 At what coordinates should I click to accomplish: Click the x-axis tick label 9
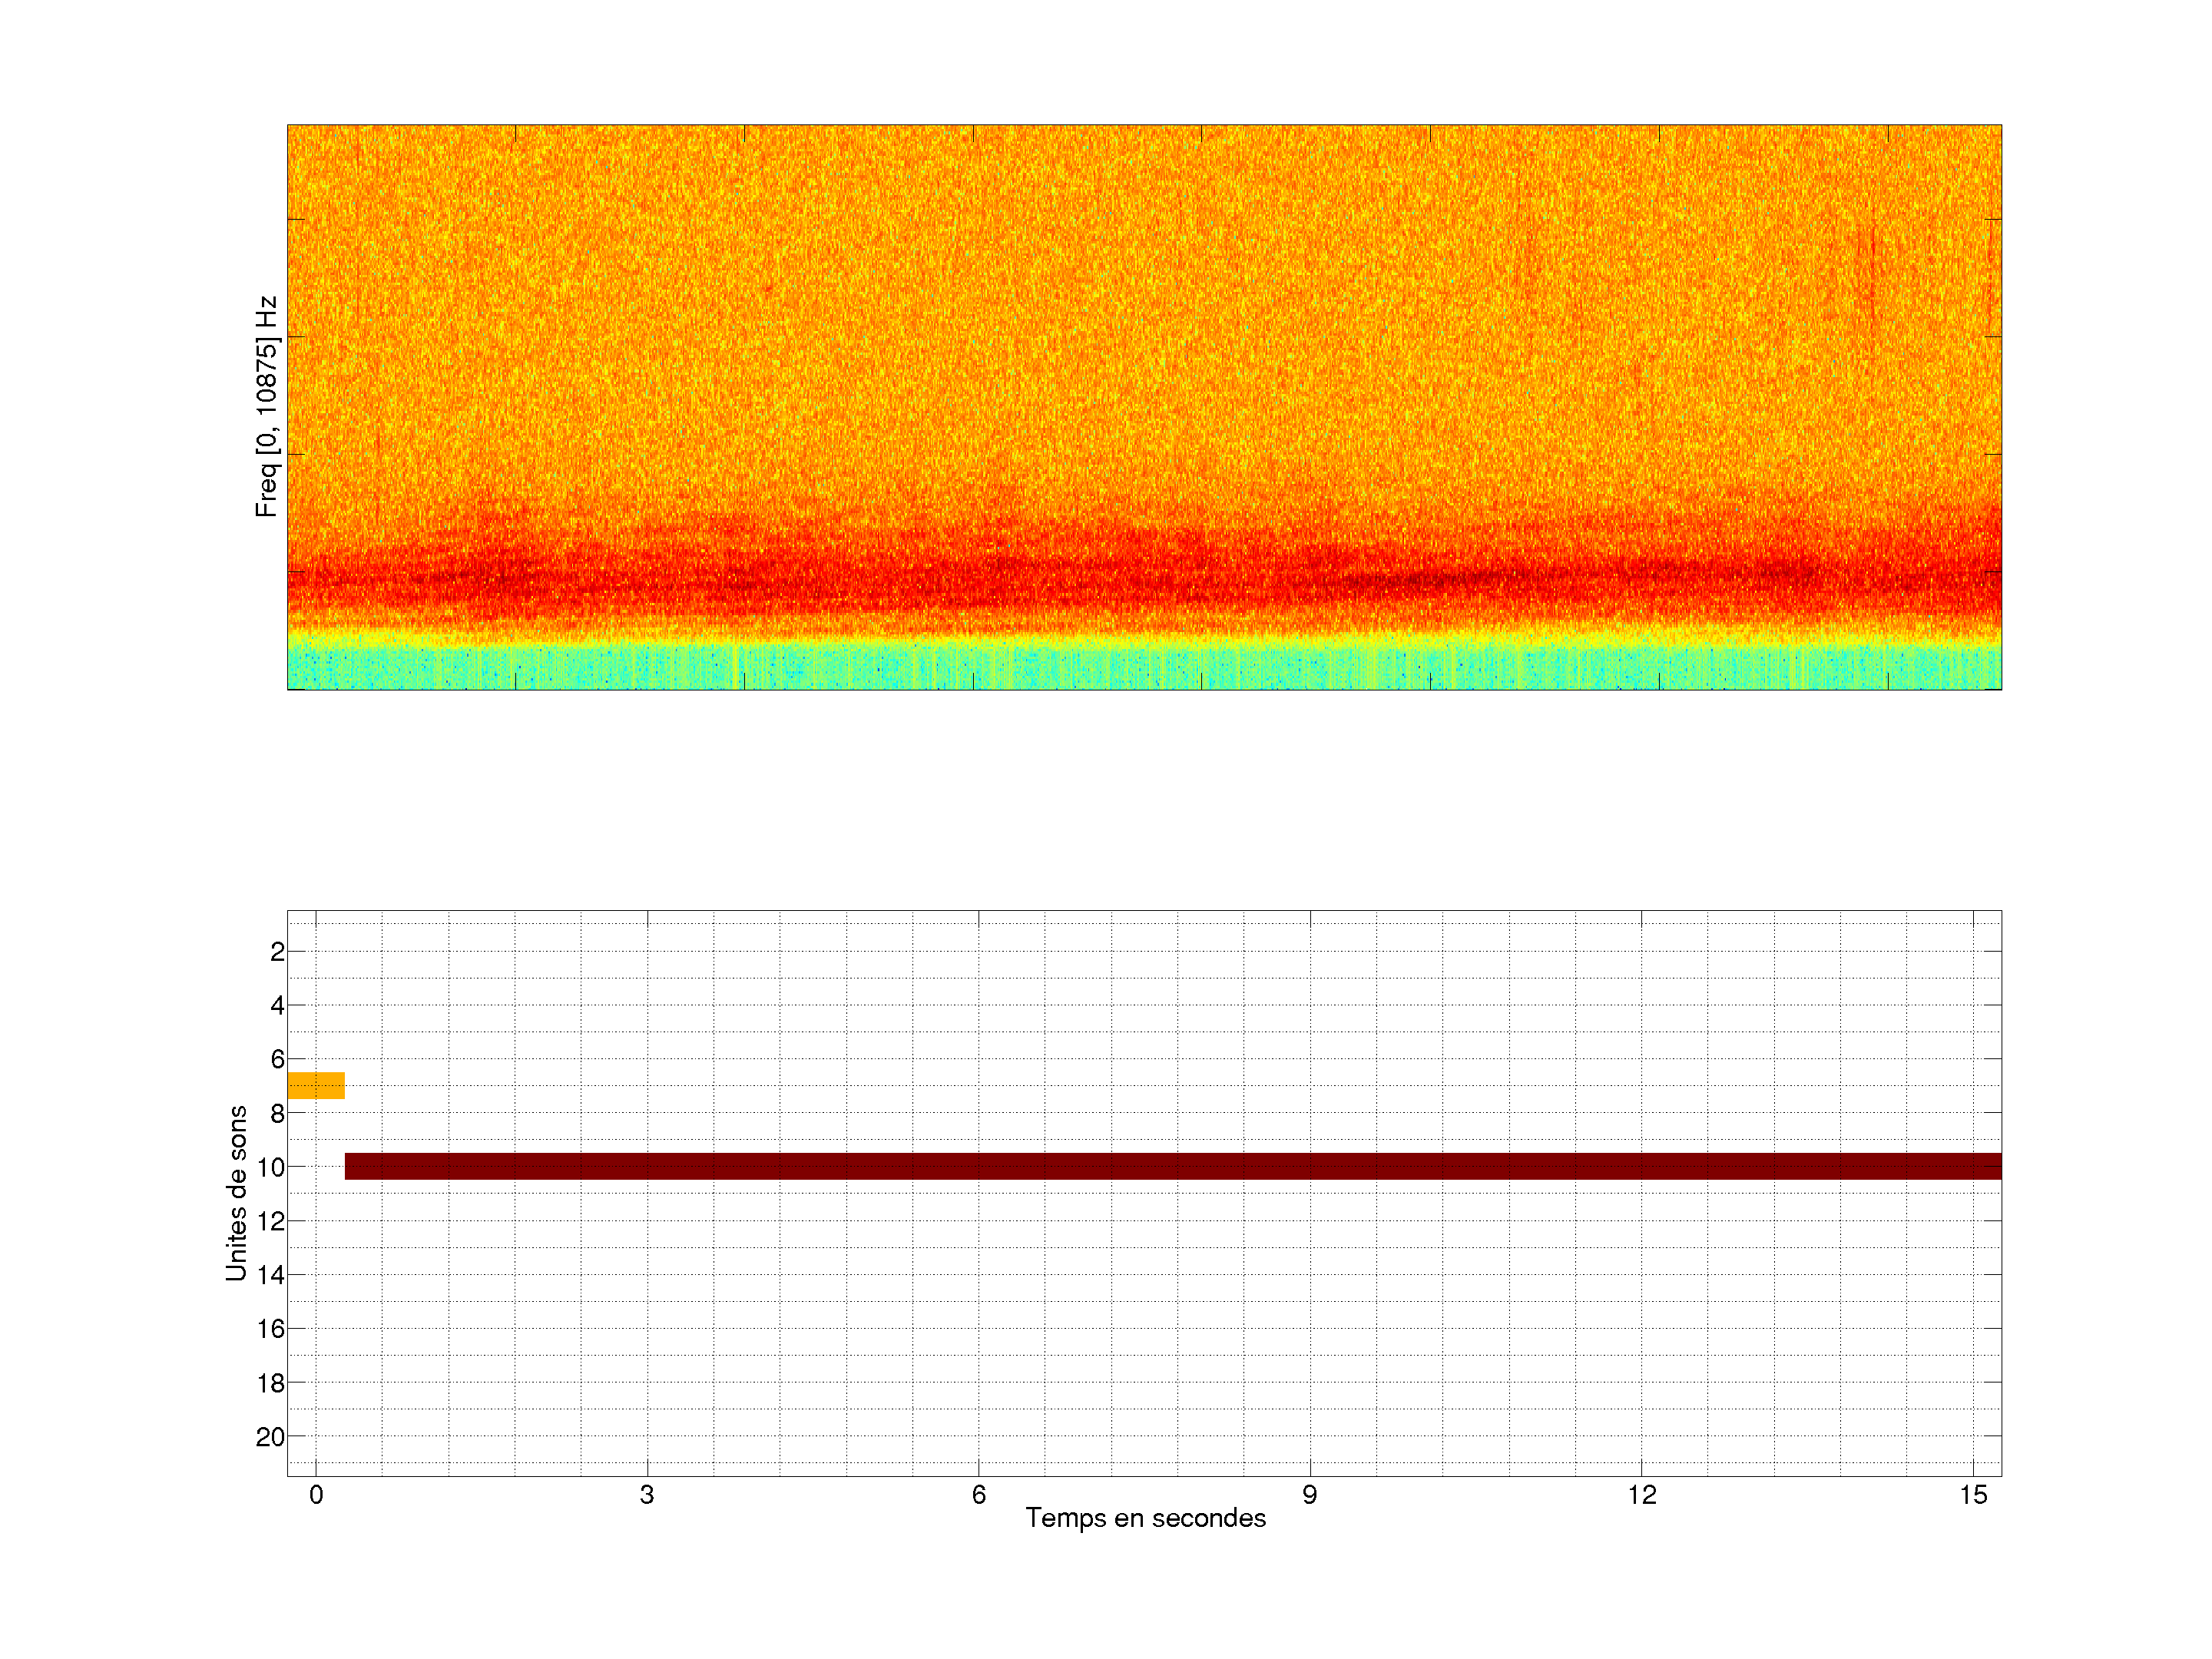(1310, 1495)
